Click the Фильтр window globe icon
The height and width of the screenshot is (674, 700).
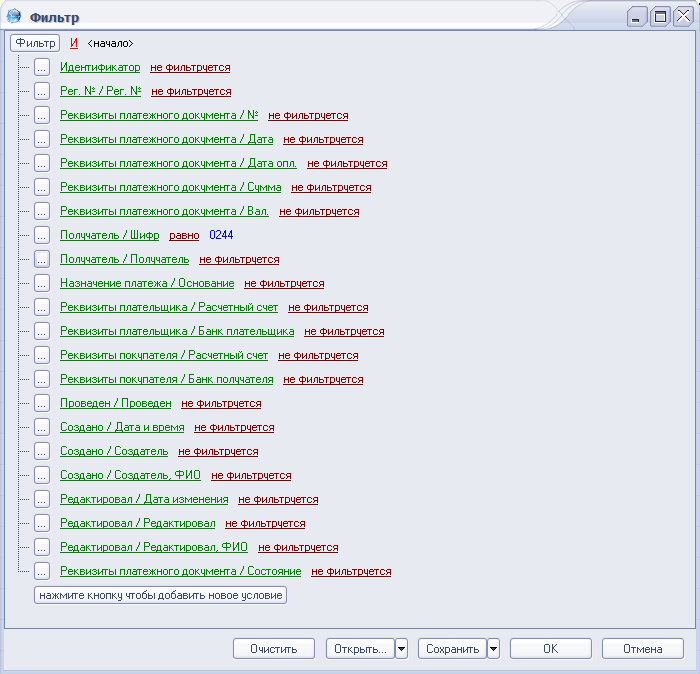(14, 16)
